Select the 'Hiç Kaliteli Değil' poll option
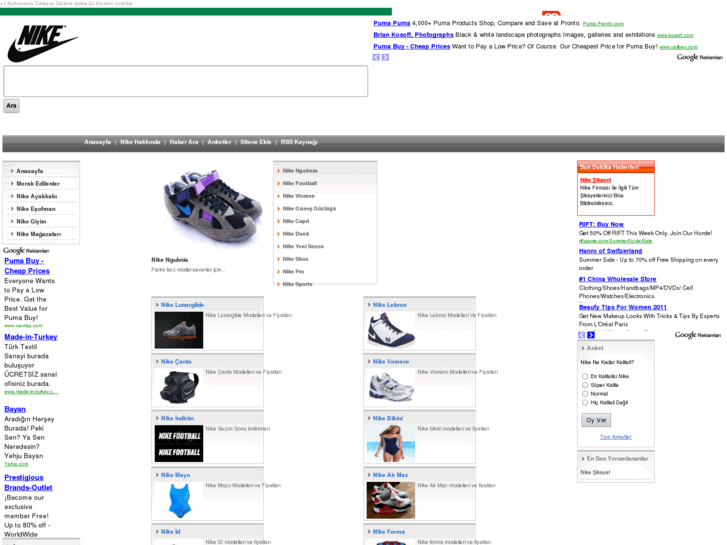 585,403
